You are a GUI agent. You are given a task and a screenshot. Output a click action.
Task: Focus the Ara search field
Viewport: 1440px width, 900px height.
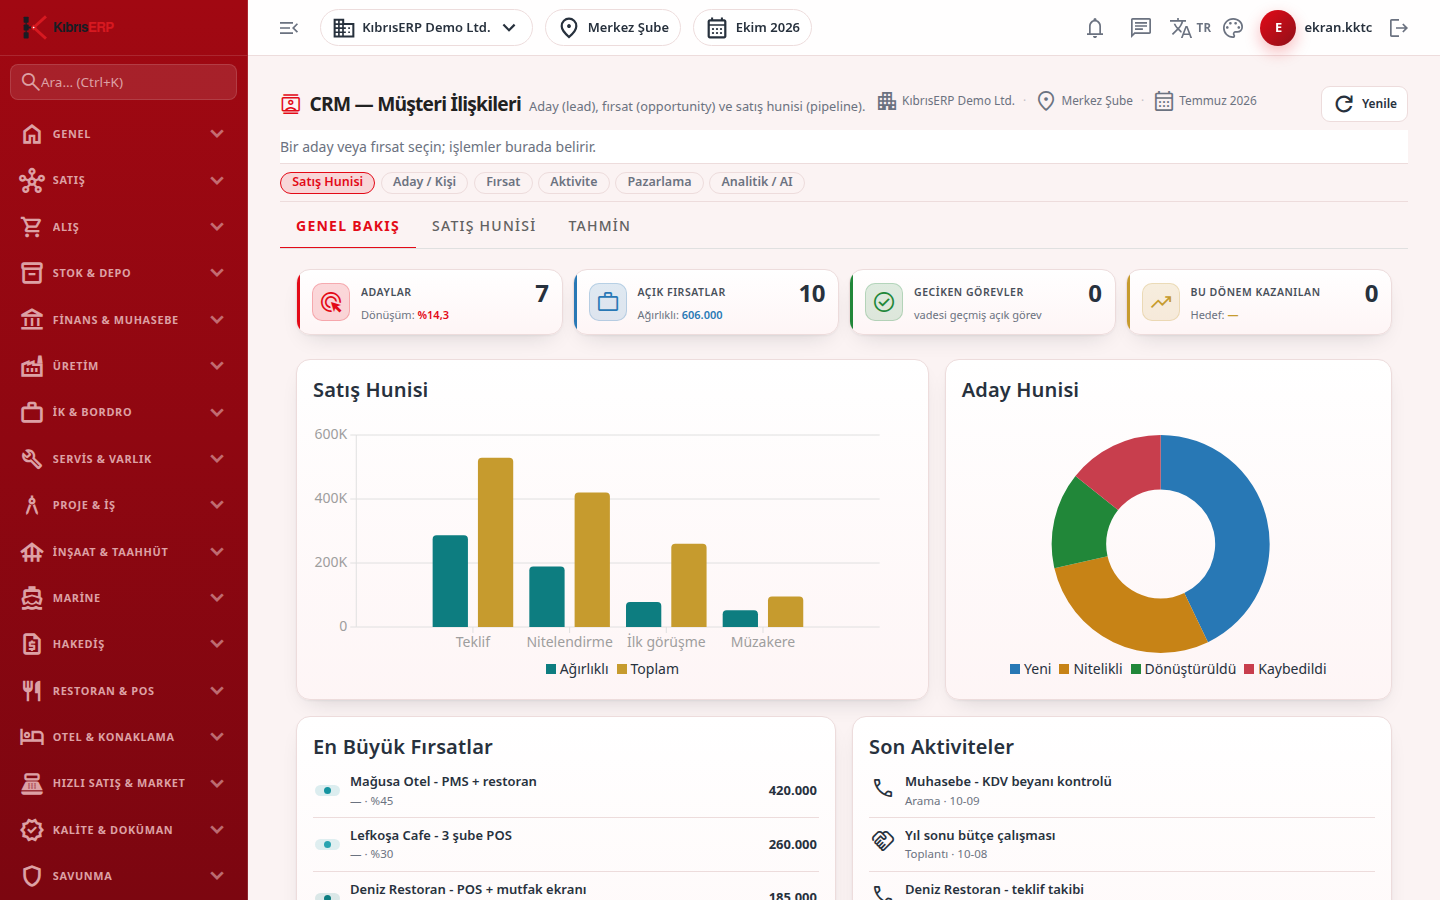point(124,82)
